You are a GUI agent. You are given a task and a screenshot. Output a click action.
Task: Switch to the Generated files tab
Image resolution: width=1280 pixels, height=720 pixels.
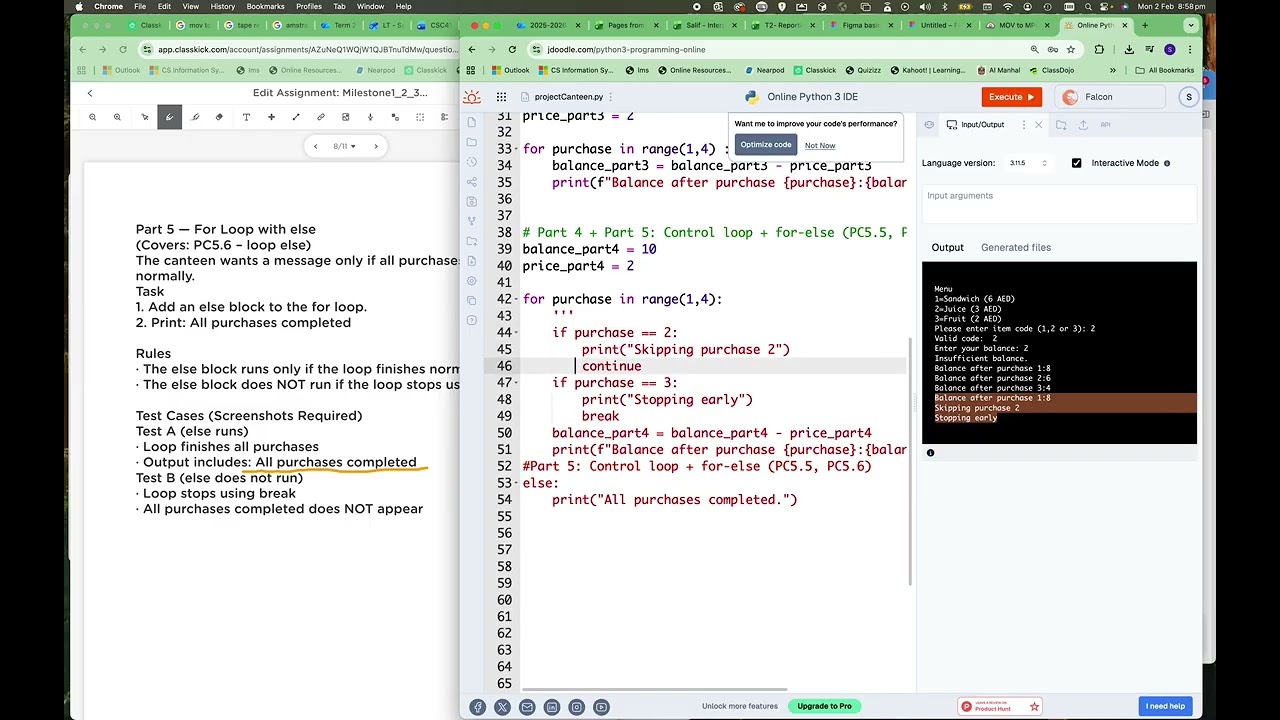(x=1015, y=247)
